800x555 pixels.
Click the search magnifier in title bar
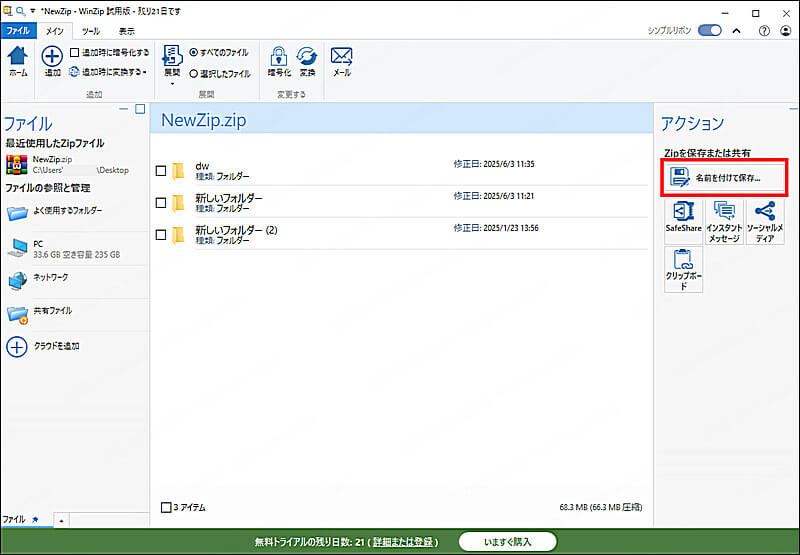click(x=21, y=11)
